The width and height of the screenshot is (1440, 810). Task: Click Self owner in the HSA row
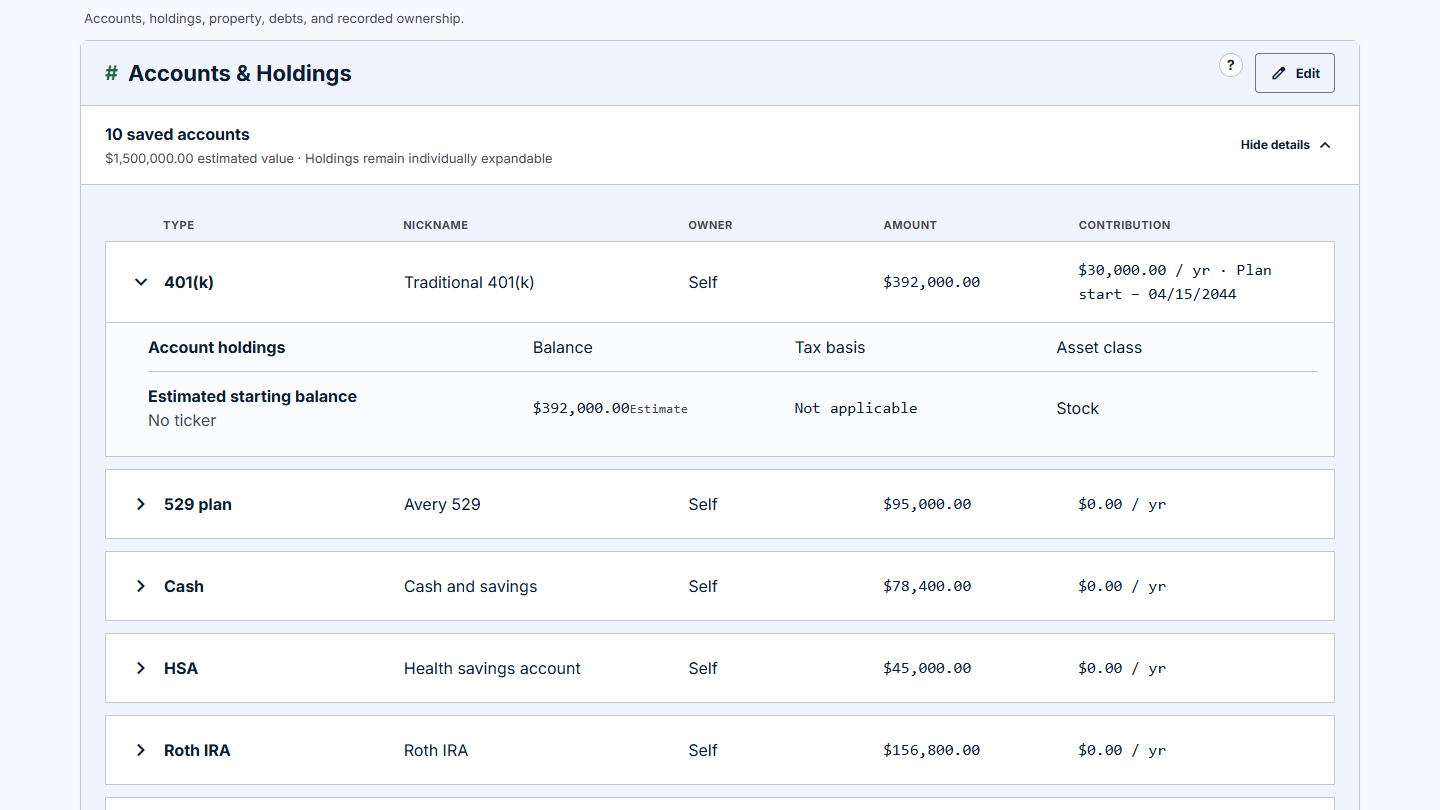[703, 668]
